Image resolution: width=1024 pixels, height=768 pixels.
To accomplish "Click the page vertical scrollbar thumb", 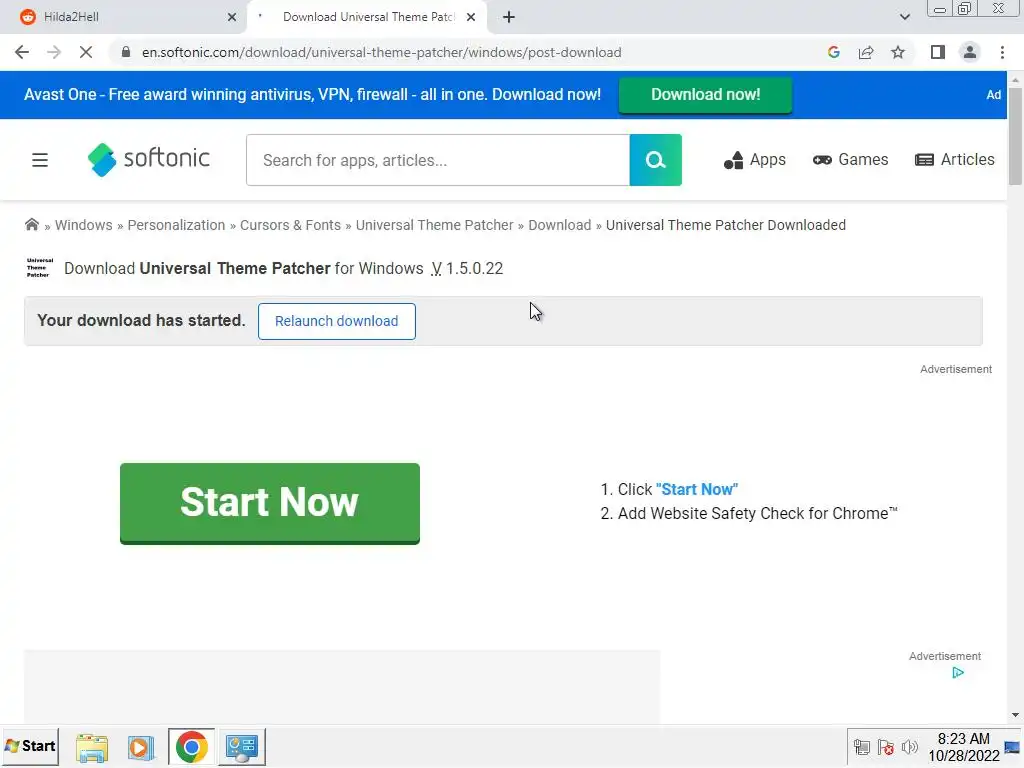I will click(1015, 136).
